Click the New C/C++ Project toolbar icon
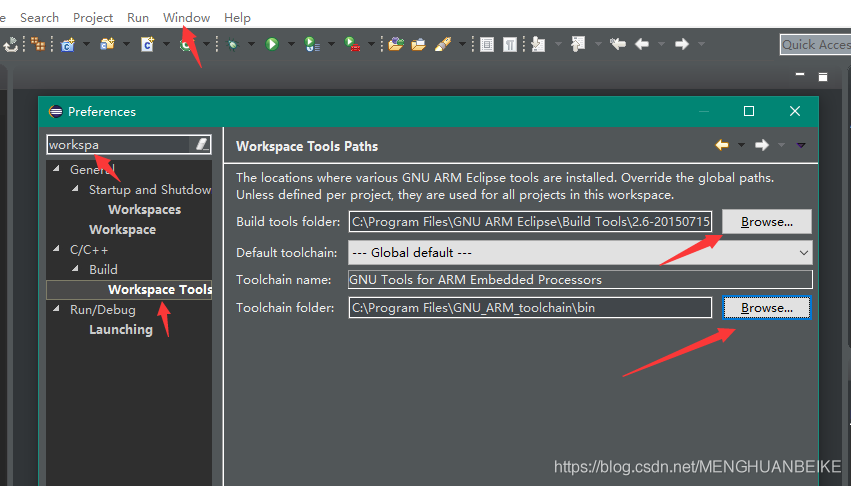 tap(68, 44)
